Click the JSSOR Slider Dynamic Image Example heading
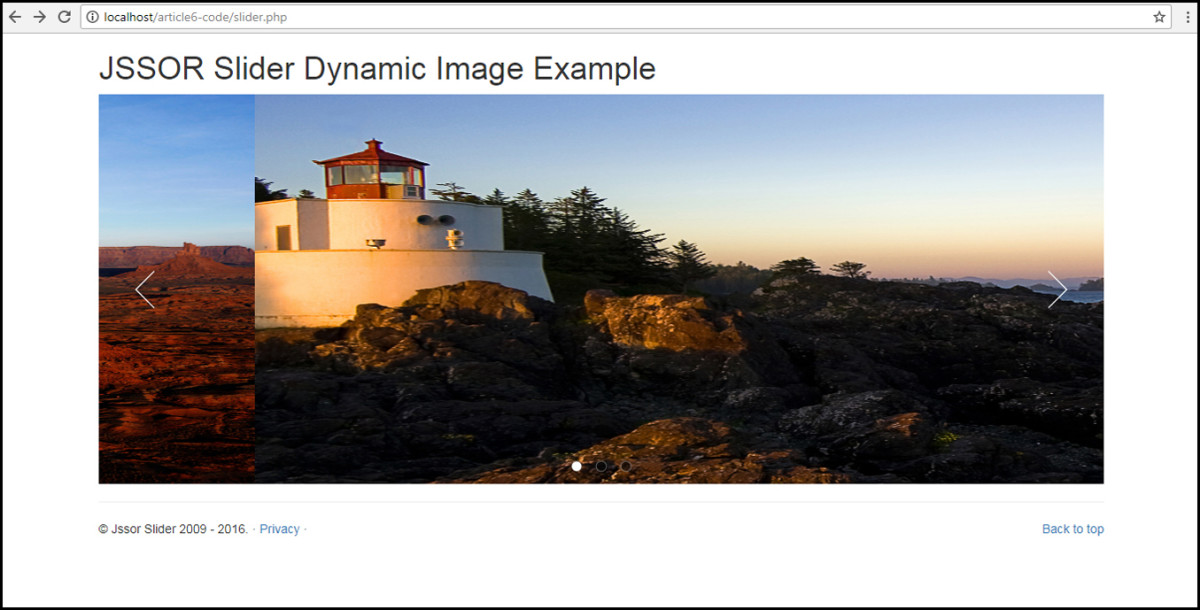Screen dimensions: 1200x610 point(377,68)
